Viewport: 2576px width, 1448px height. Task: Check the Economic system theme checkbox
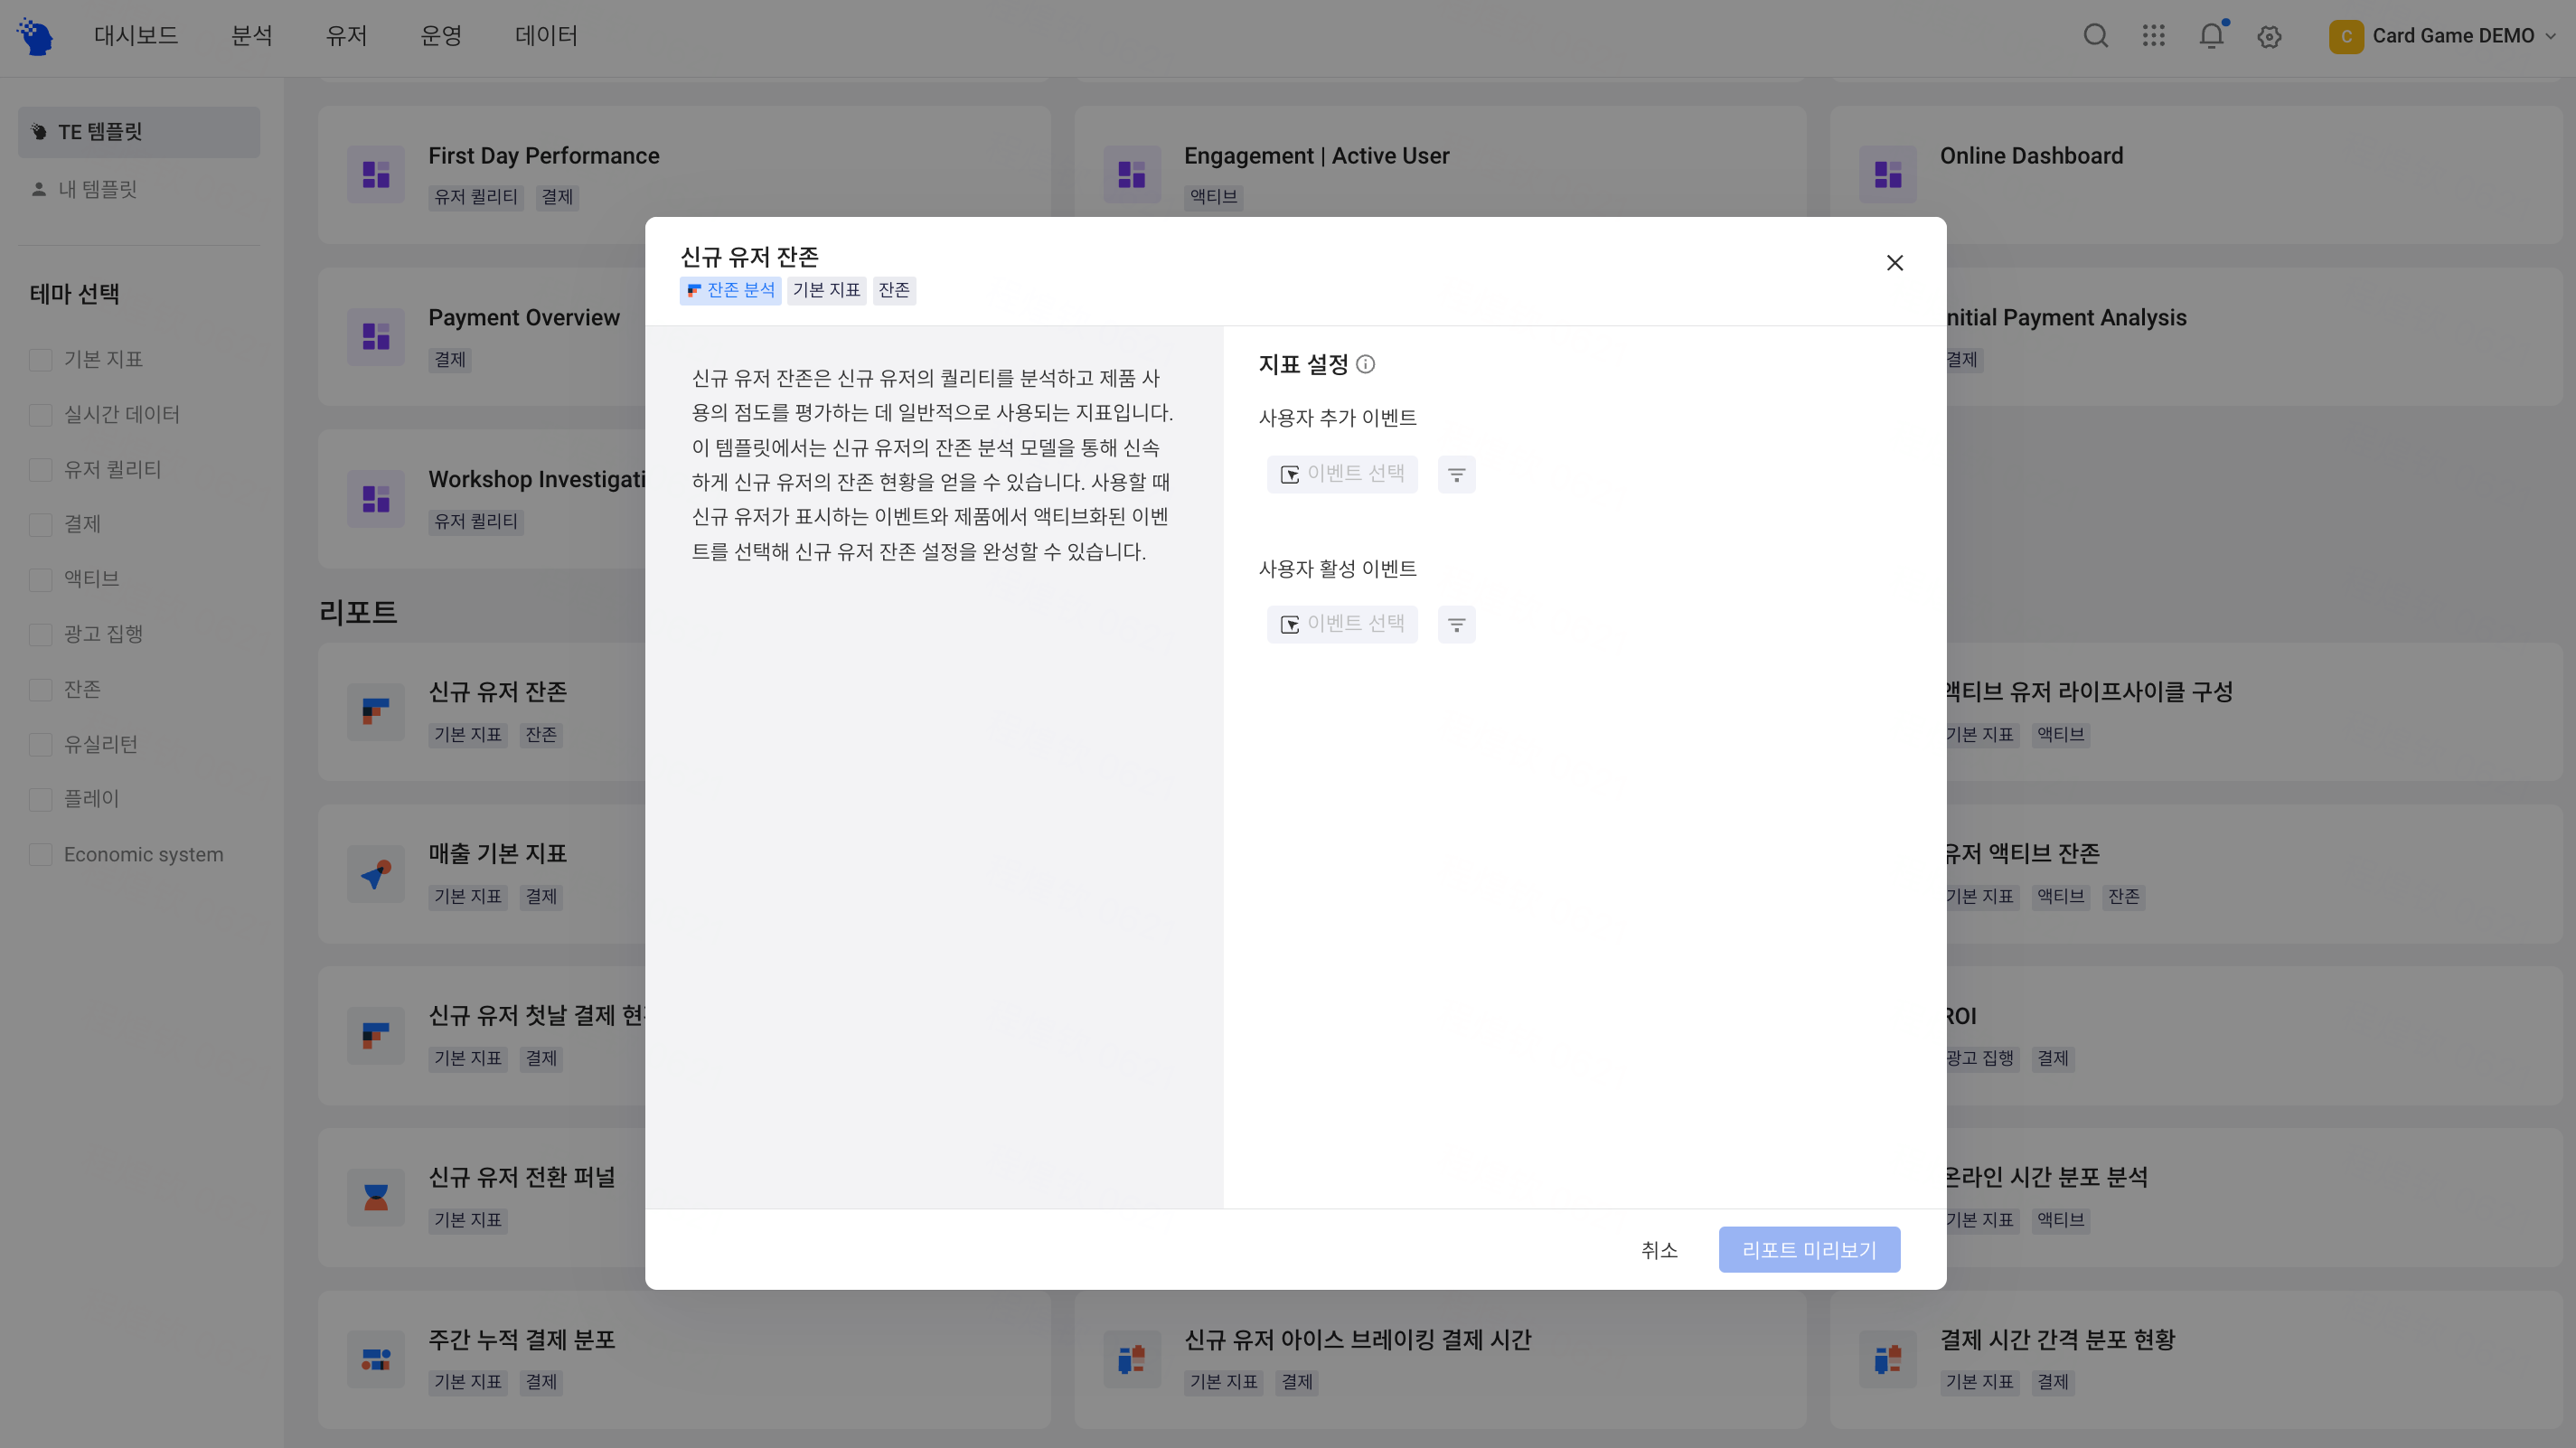pyautogui.click(x=41, y=854)
